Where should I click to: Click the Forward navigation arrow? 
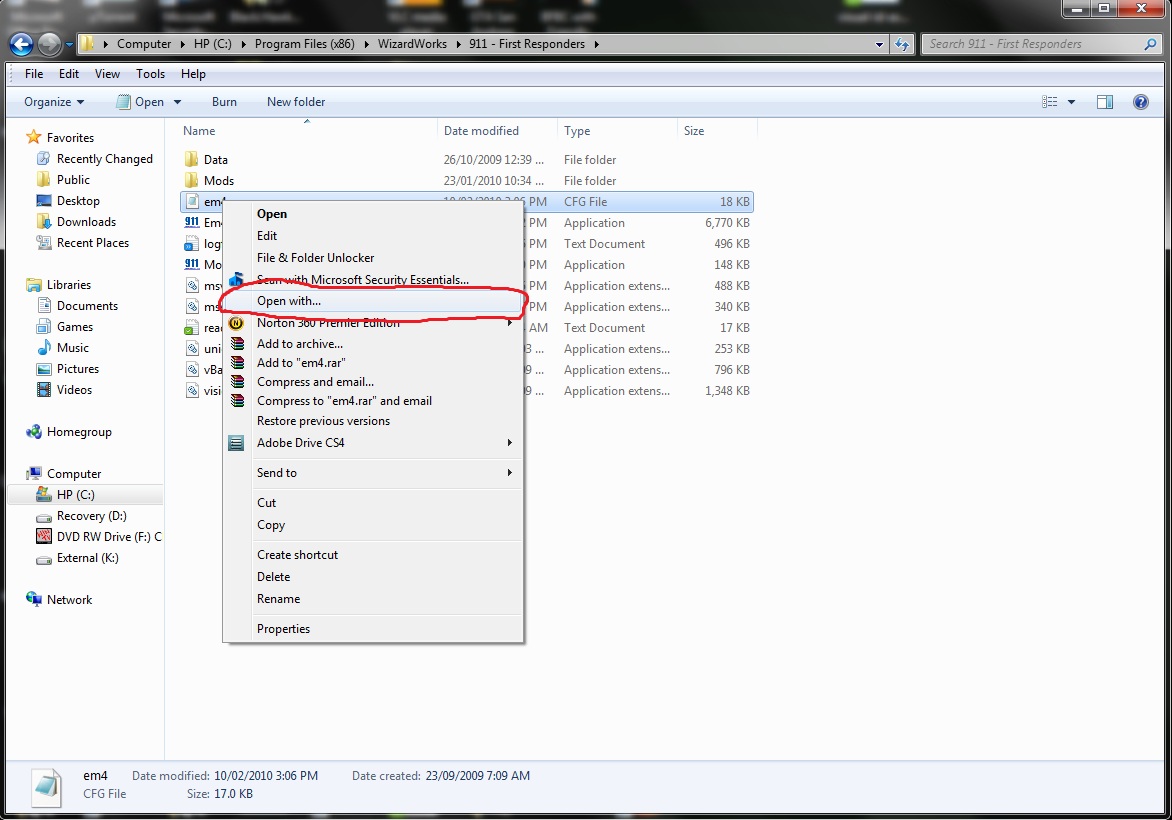[49, 45]
